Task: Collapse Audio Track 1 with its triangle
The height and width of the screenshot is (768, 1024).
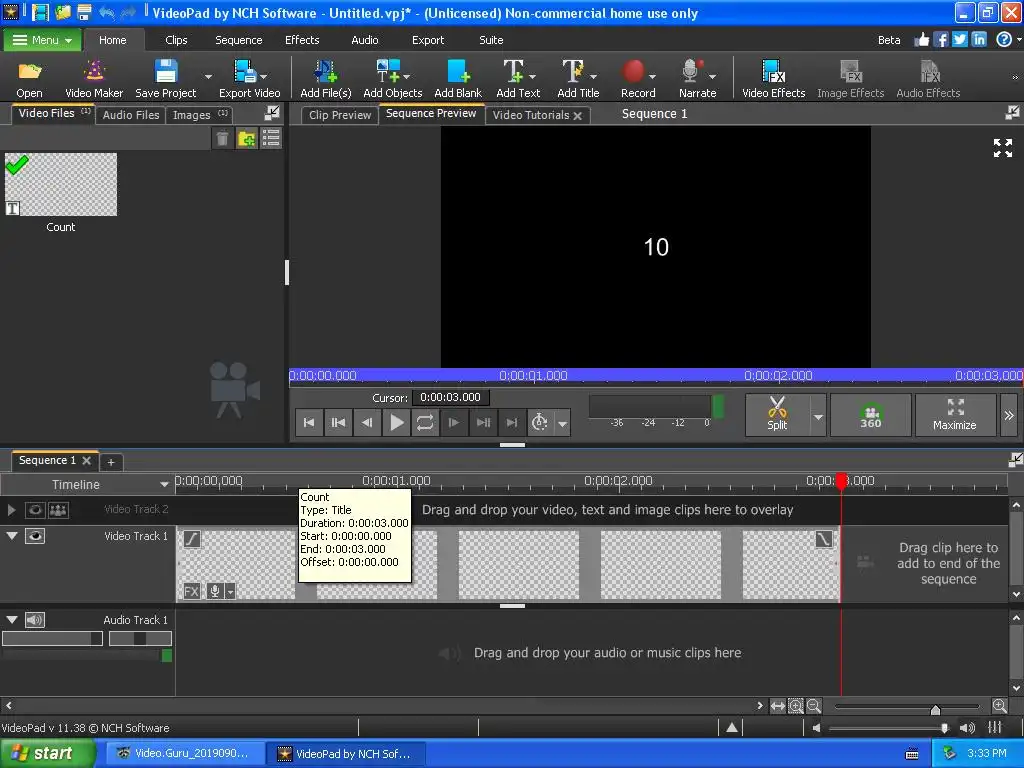Action: click(x=12, y=620)
